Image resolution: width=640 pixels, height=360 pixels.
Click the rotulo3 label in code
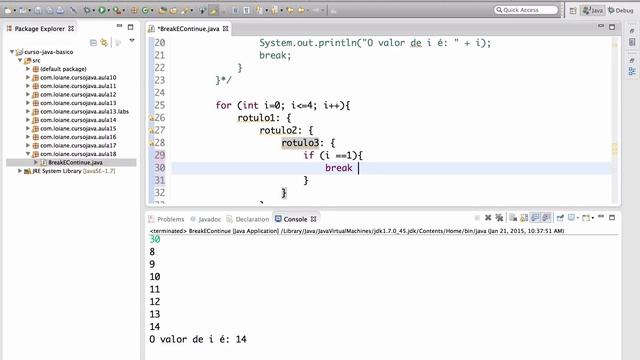(300, 143)
